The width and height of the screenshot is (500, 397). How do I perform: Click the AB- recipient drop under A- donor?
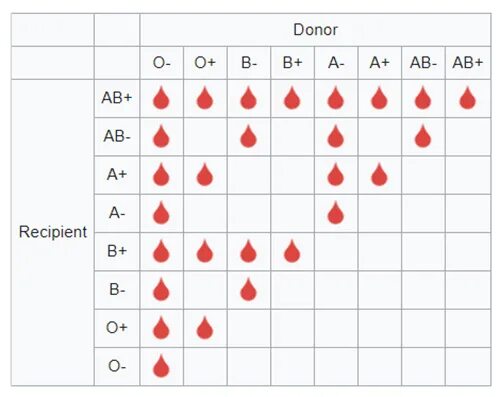(335, 136)
